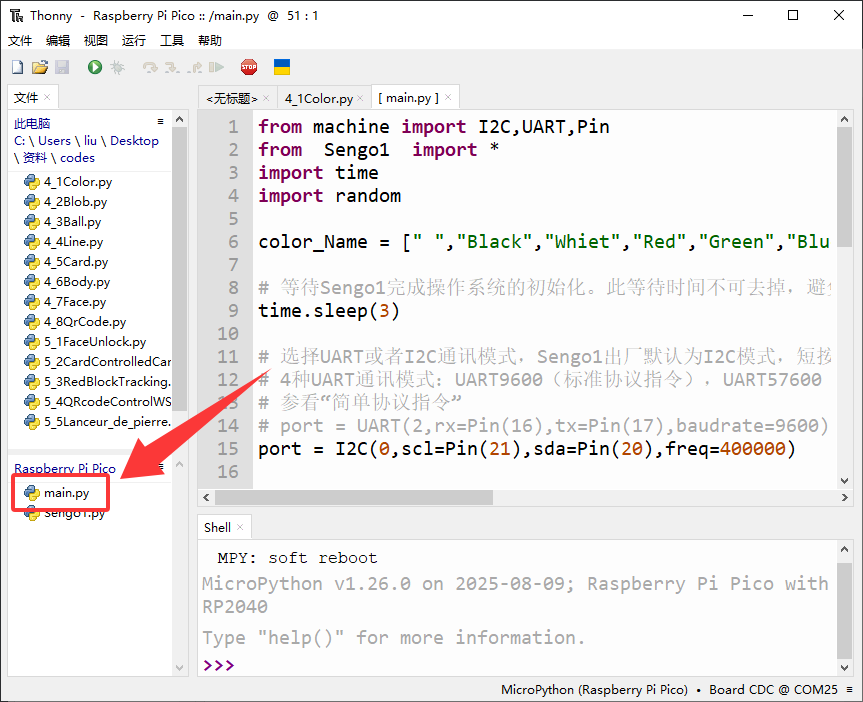The height and width of the screenshot is (702, 863).
Task: Click the local files scrollbar up arrow
Action: click(179, 119)
